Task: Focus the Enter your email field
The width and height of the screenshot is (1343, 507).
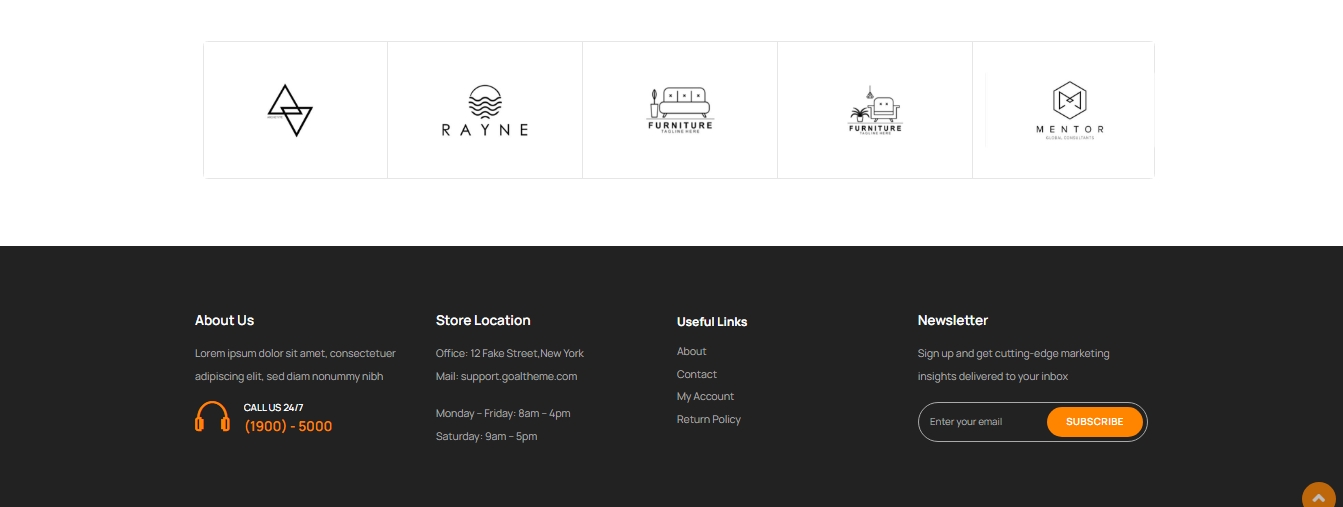Action: [x=980, y=422]
